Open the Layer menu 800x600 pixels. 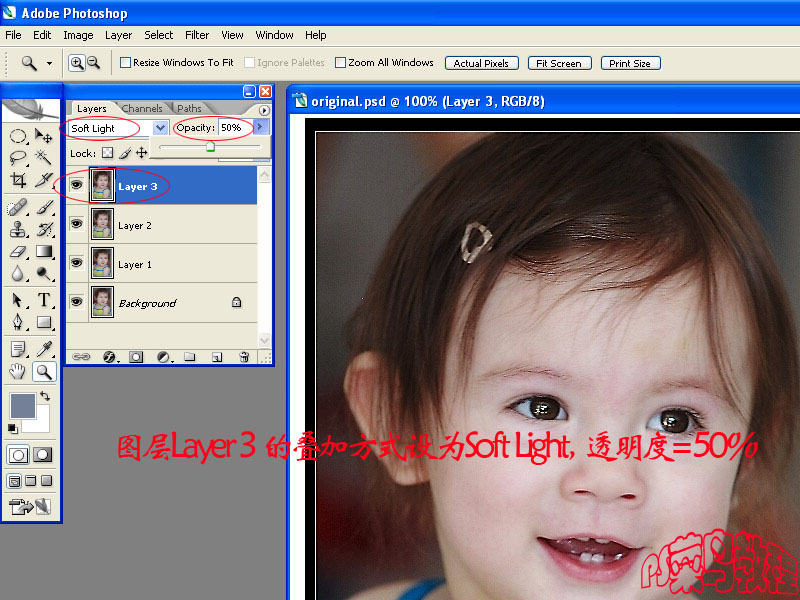(x=118, y=35)
